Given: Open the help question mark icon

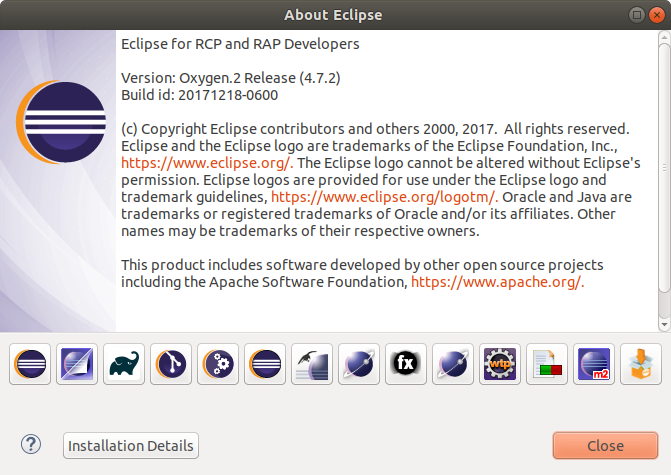Looking at the screenshot, I should [x=31, y=445].
